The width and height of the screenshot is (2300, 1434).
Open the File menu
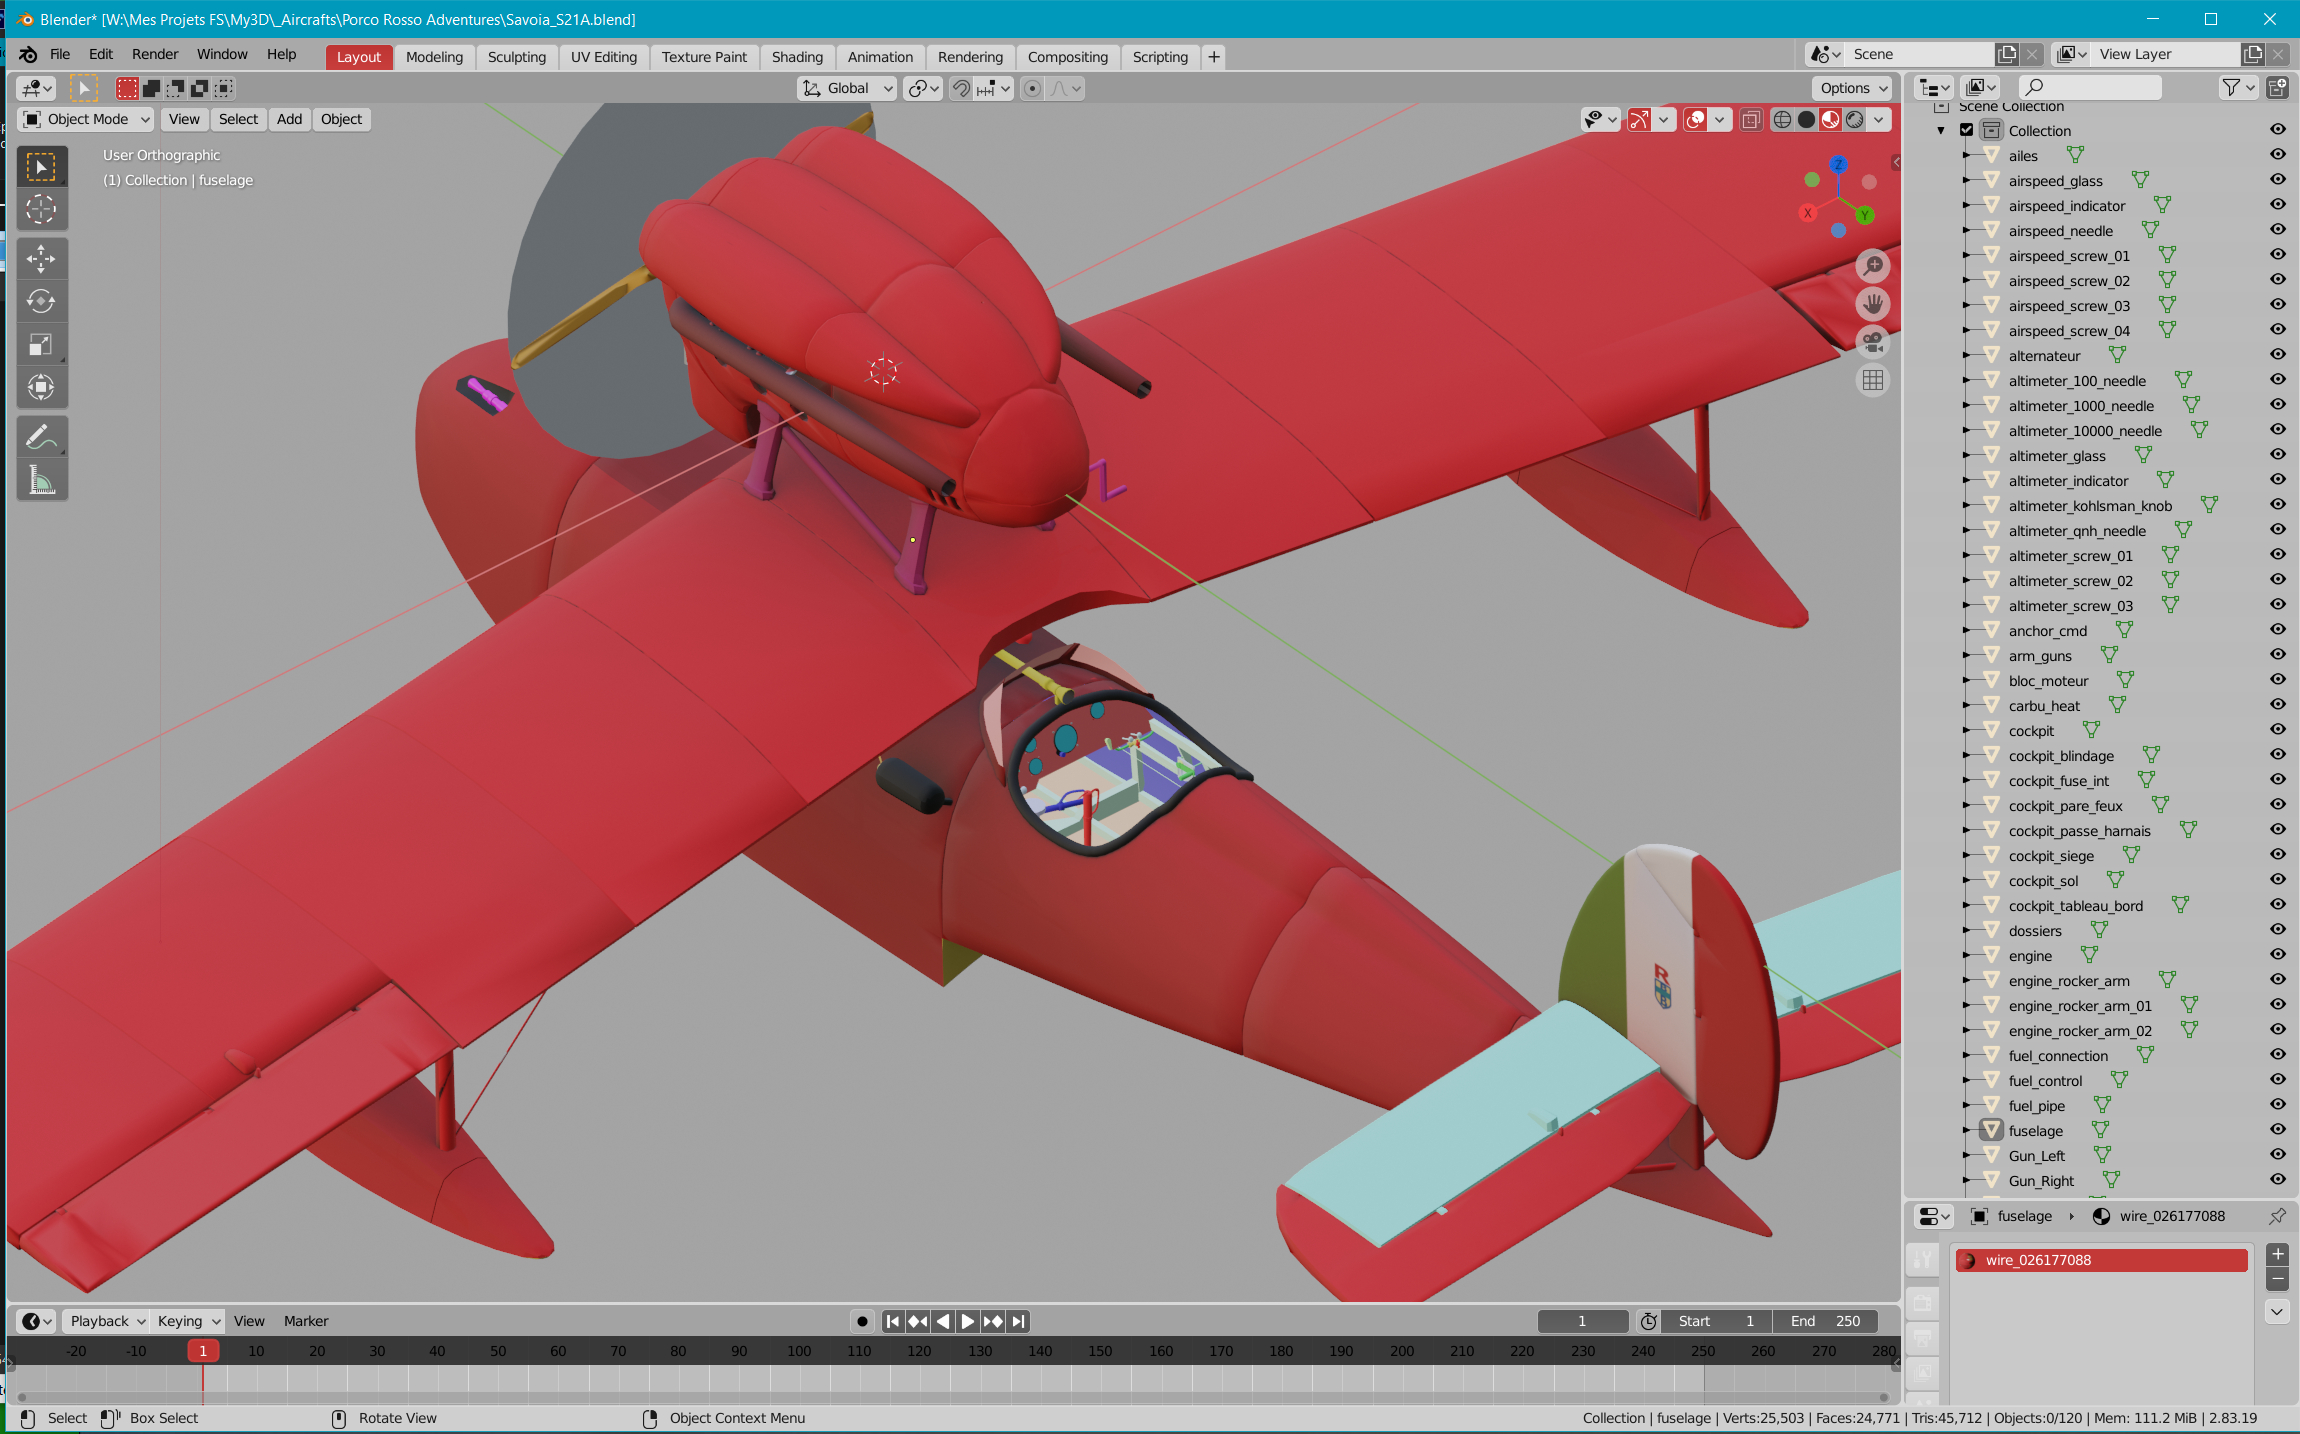60,55
